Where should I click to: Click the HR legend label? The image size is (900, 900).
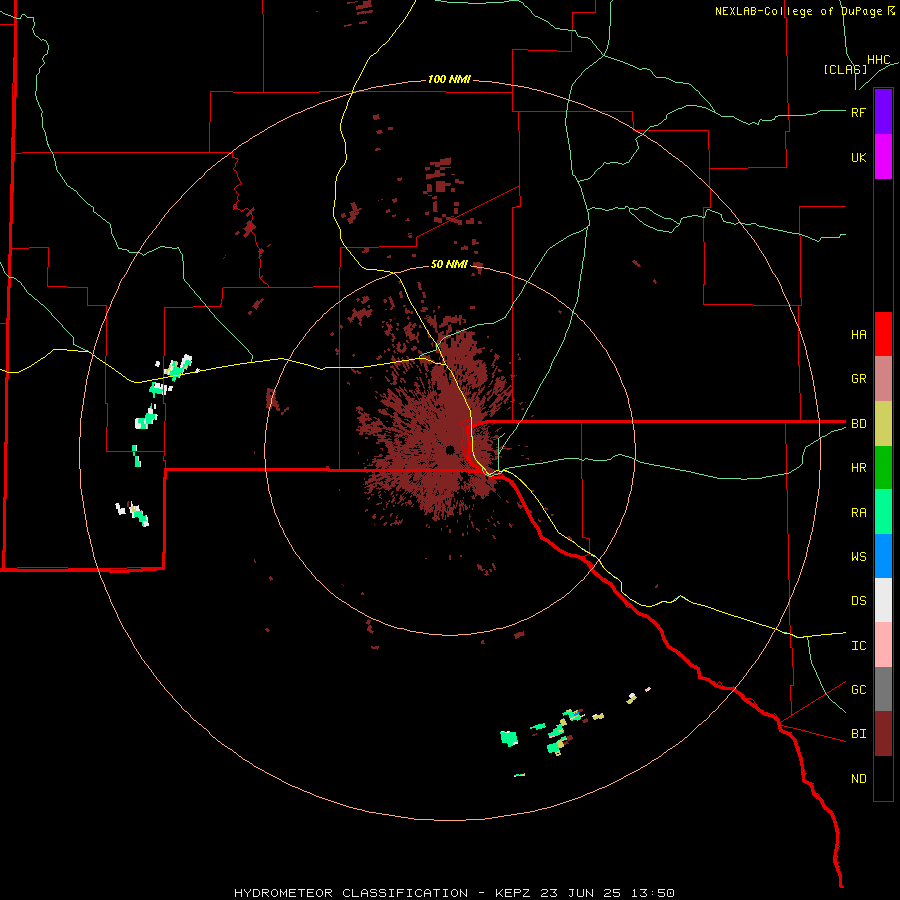858,468
